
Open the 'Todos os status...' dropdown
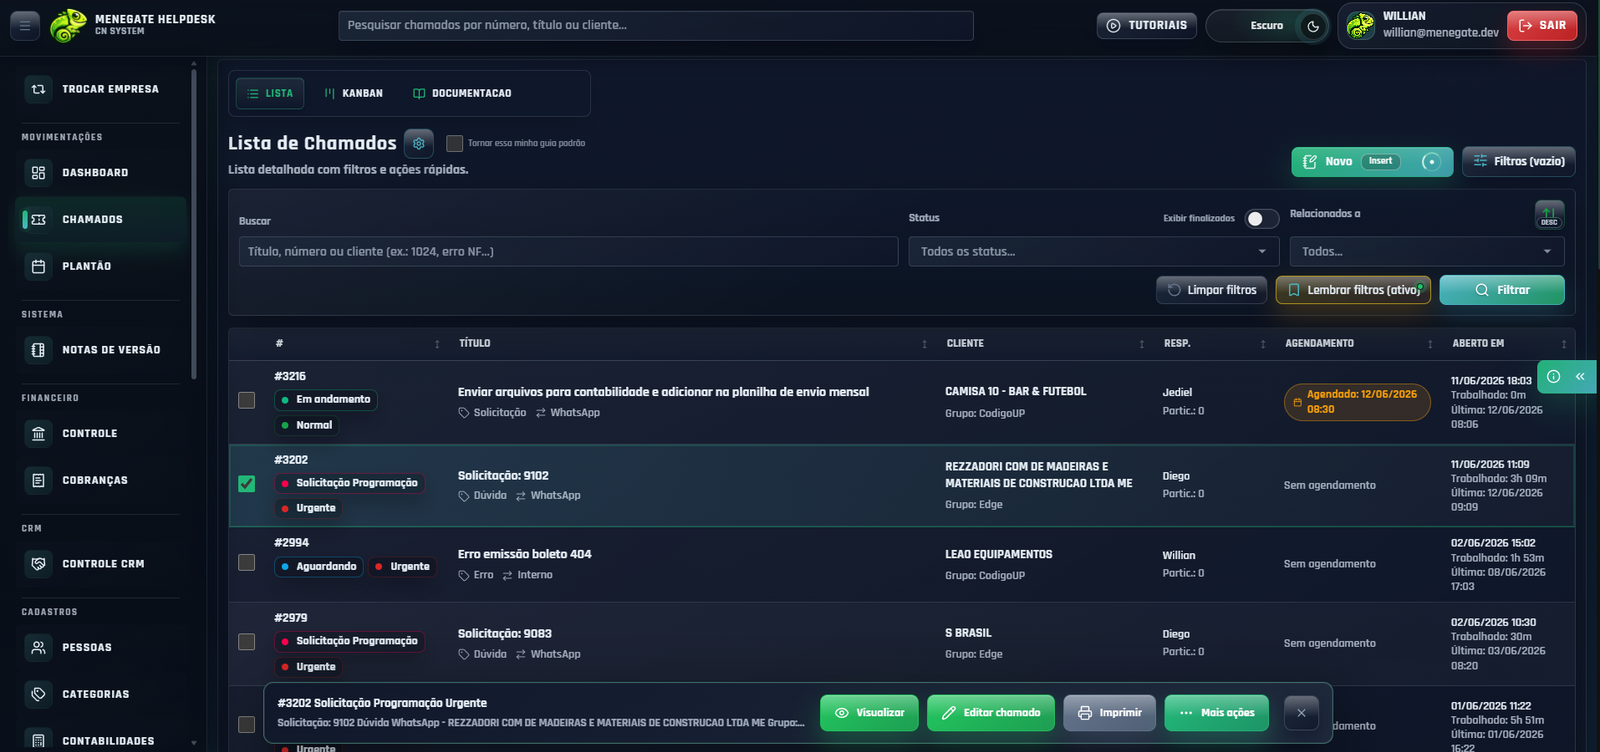pos(1094,252)
